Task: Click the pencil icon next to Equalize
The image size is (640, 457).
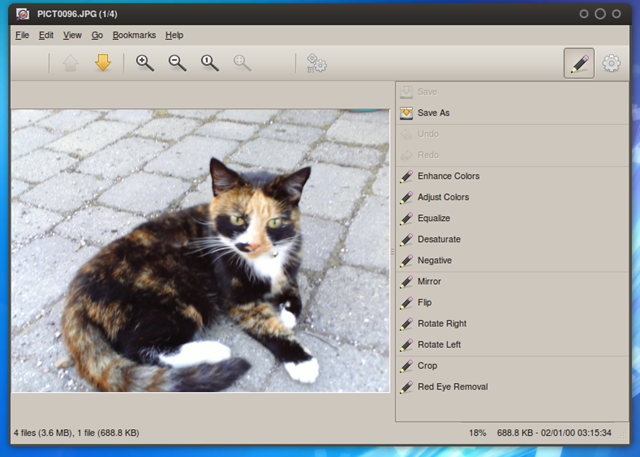Action: (x=406, y=219)
